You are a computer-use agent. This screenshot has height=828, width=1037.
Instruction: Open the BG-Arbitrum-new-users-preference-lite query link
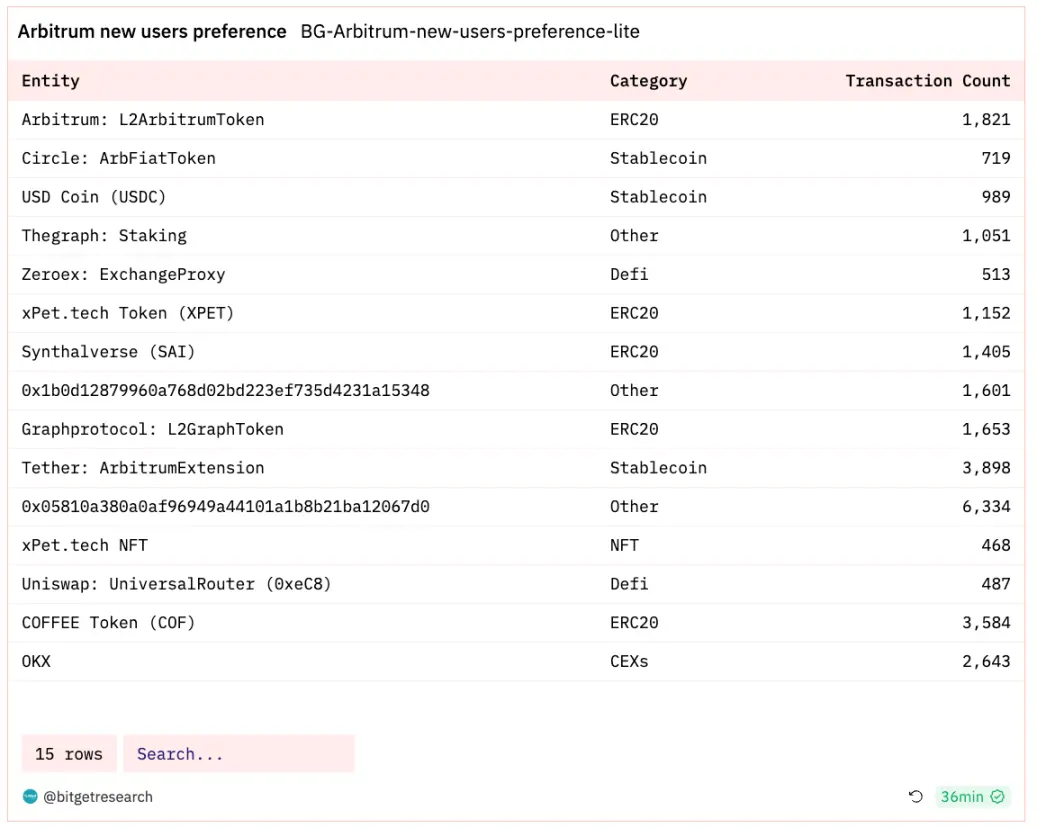pos(470,32)
